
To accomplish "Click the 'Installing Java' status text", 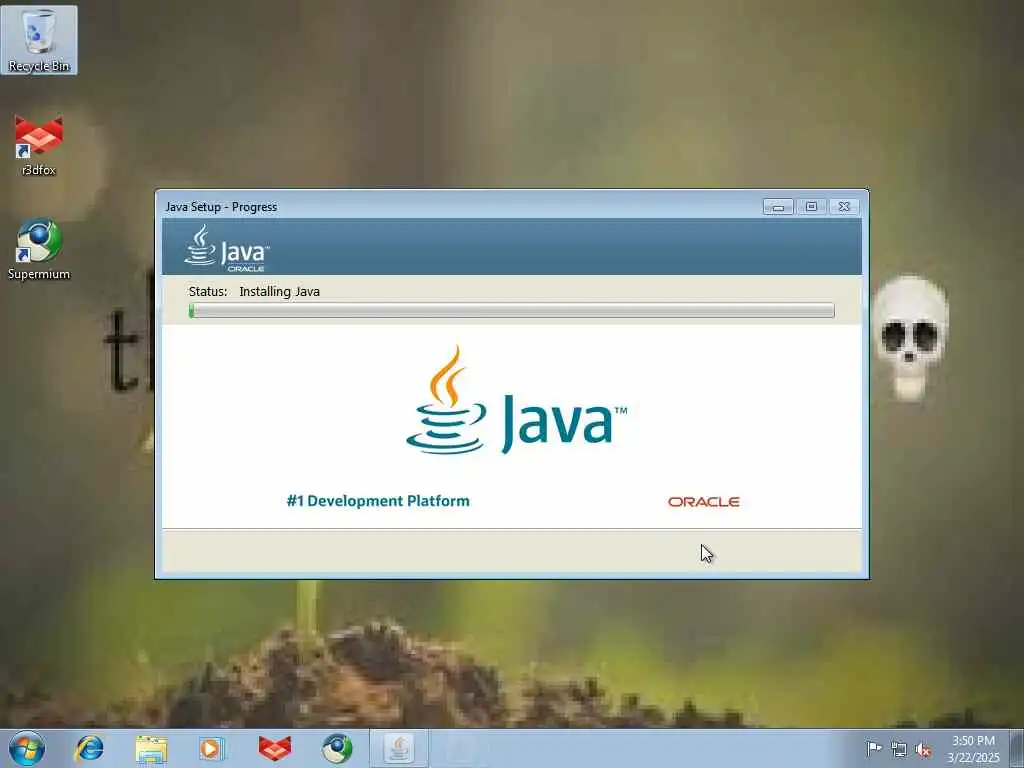I will click(x=280, y=291).
